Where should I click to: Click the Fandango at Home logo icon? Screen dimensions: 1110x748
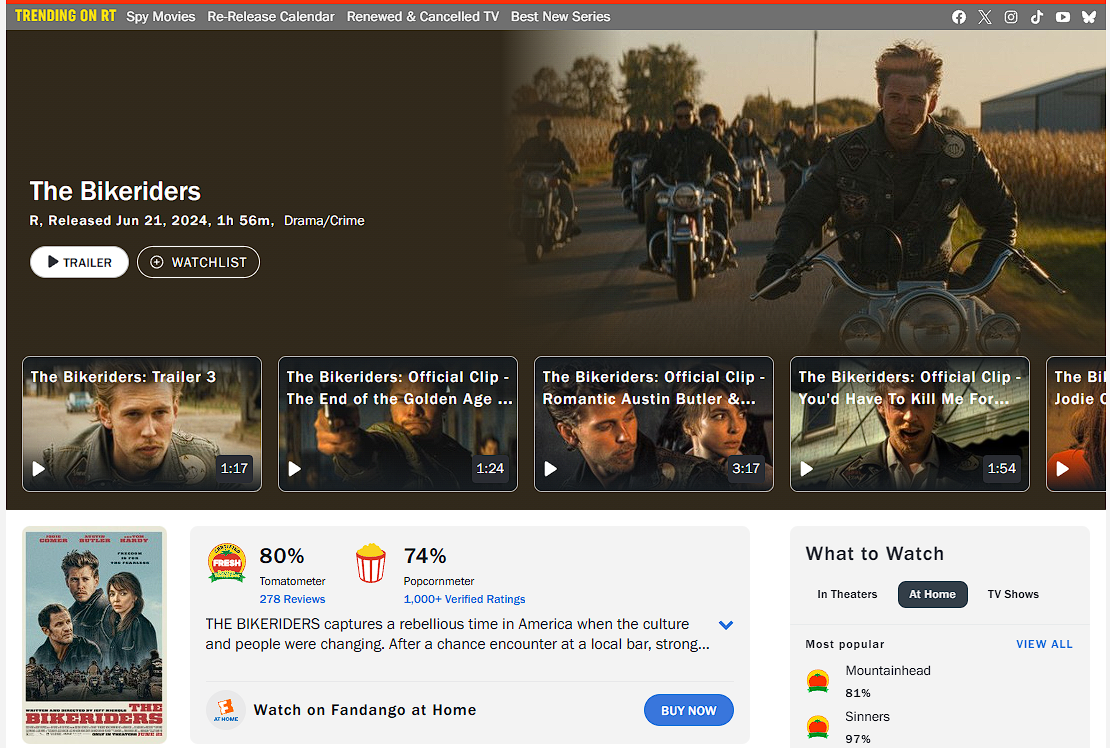tap(226, 710)
